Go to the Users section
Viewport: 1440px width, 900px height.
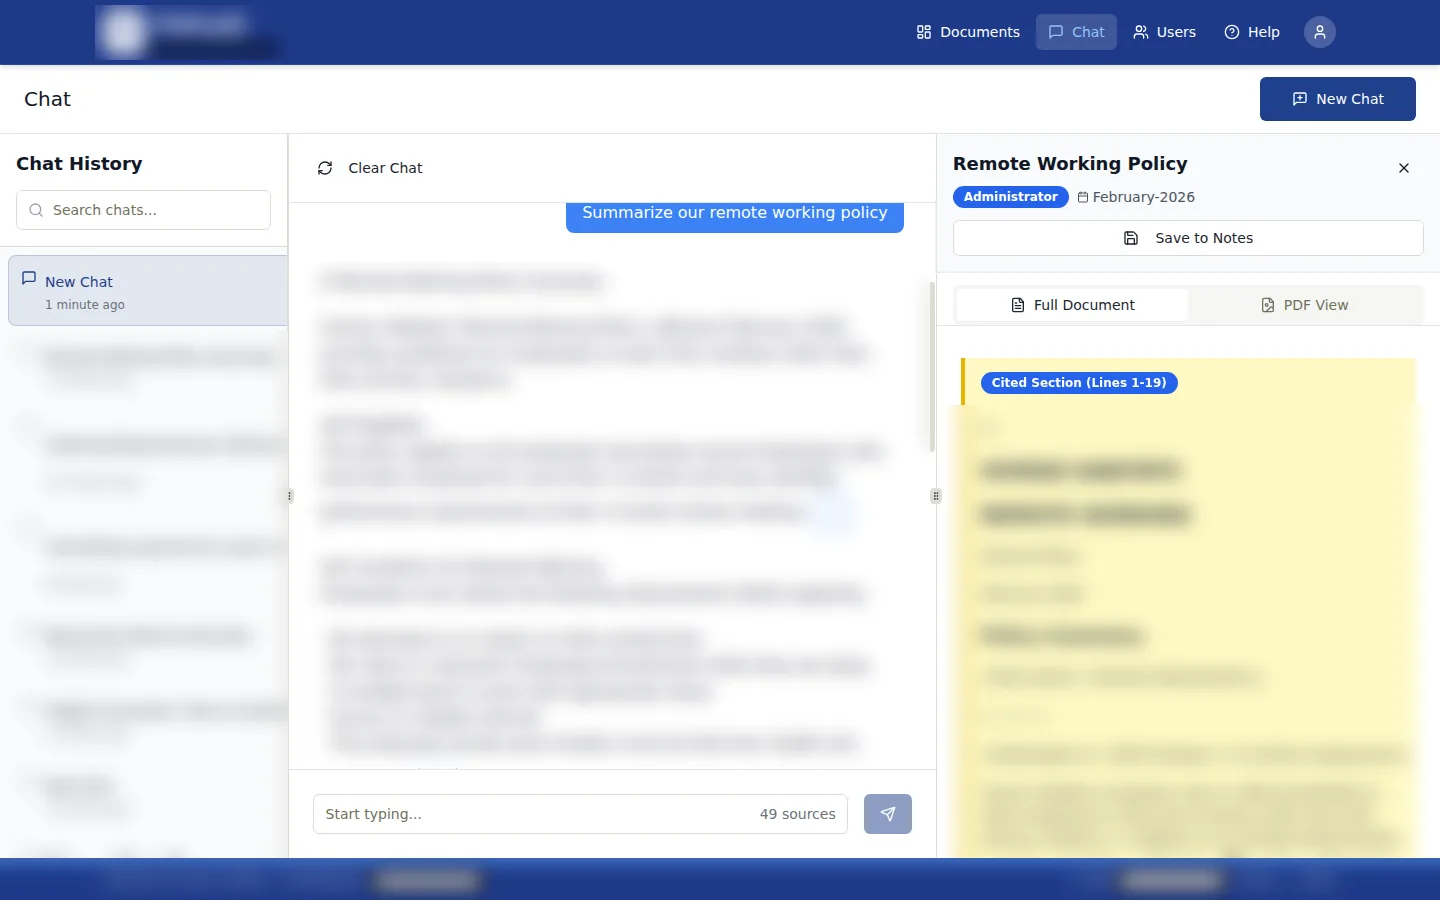coord(1164,32)
